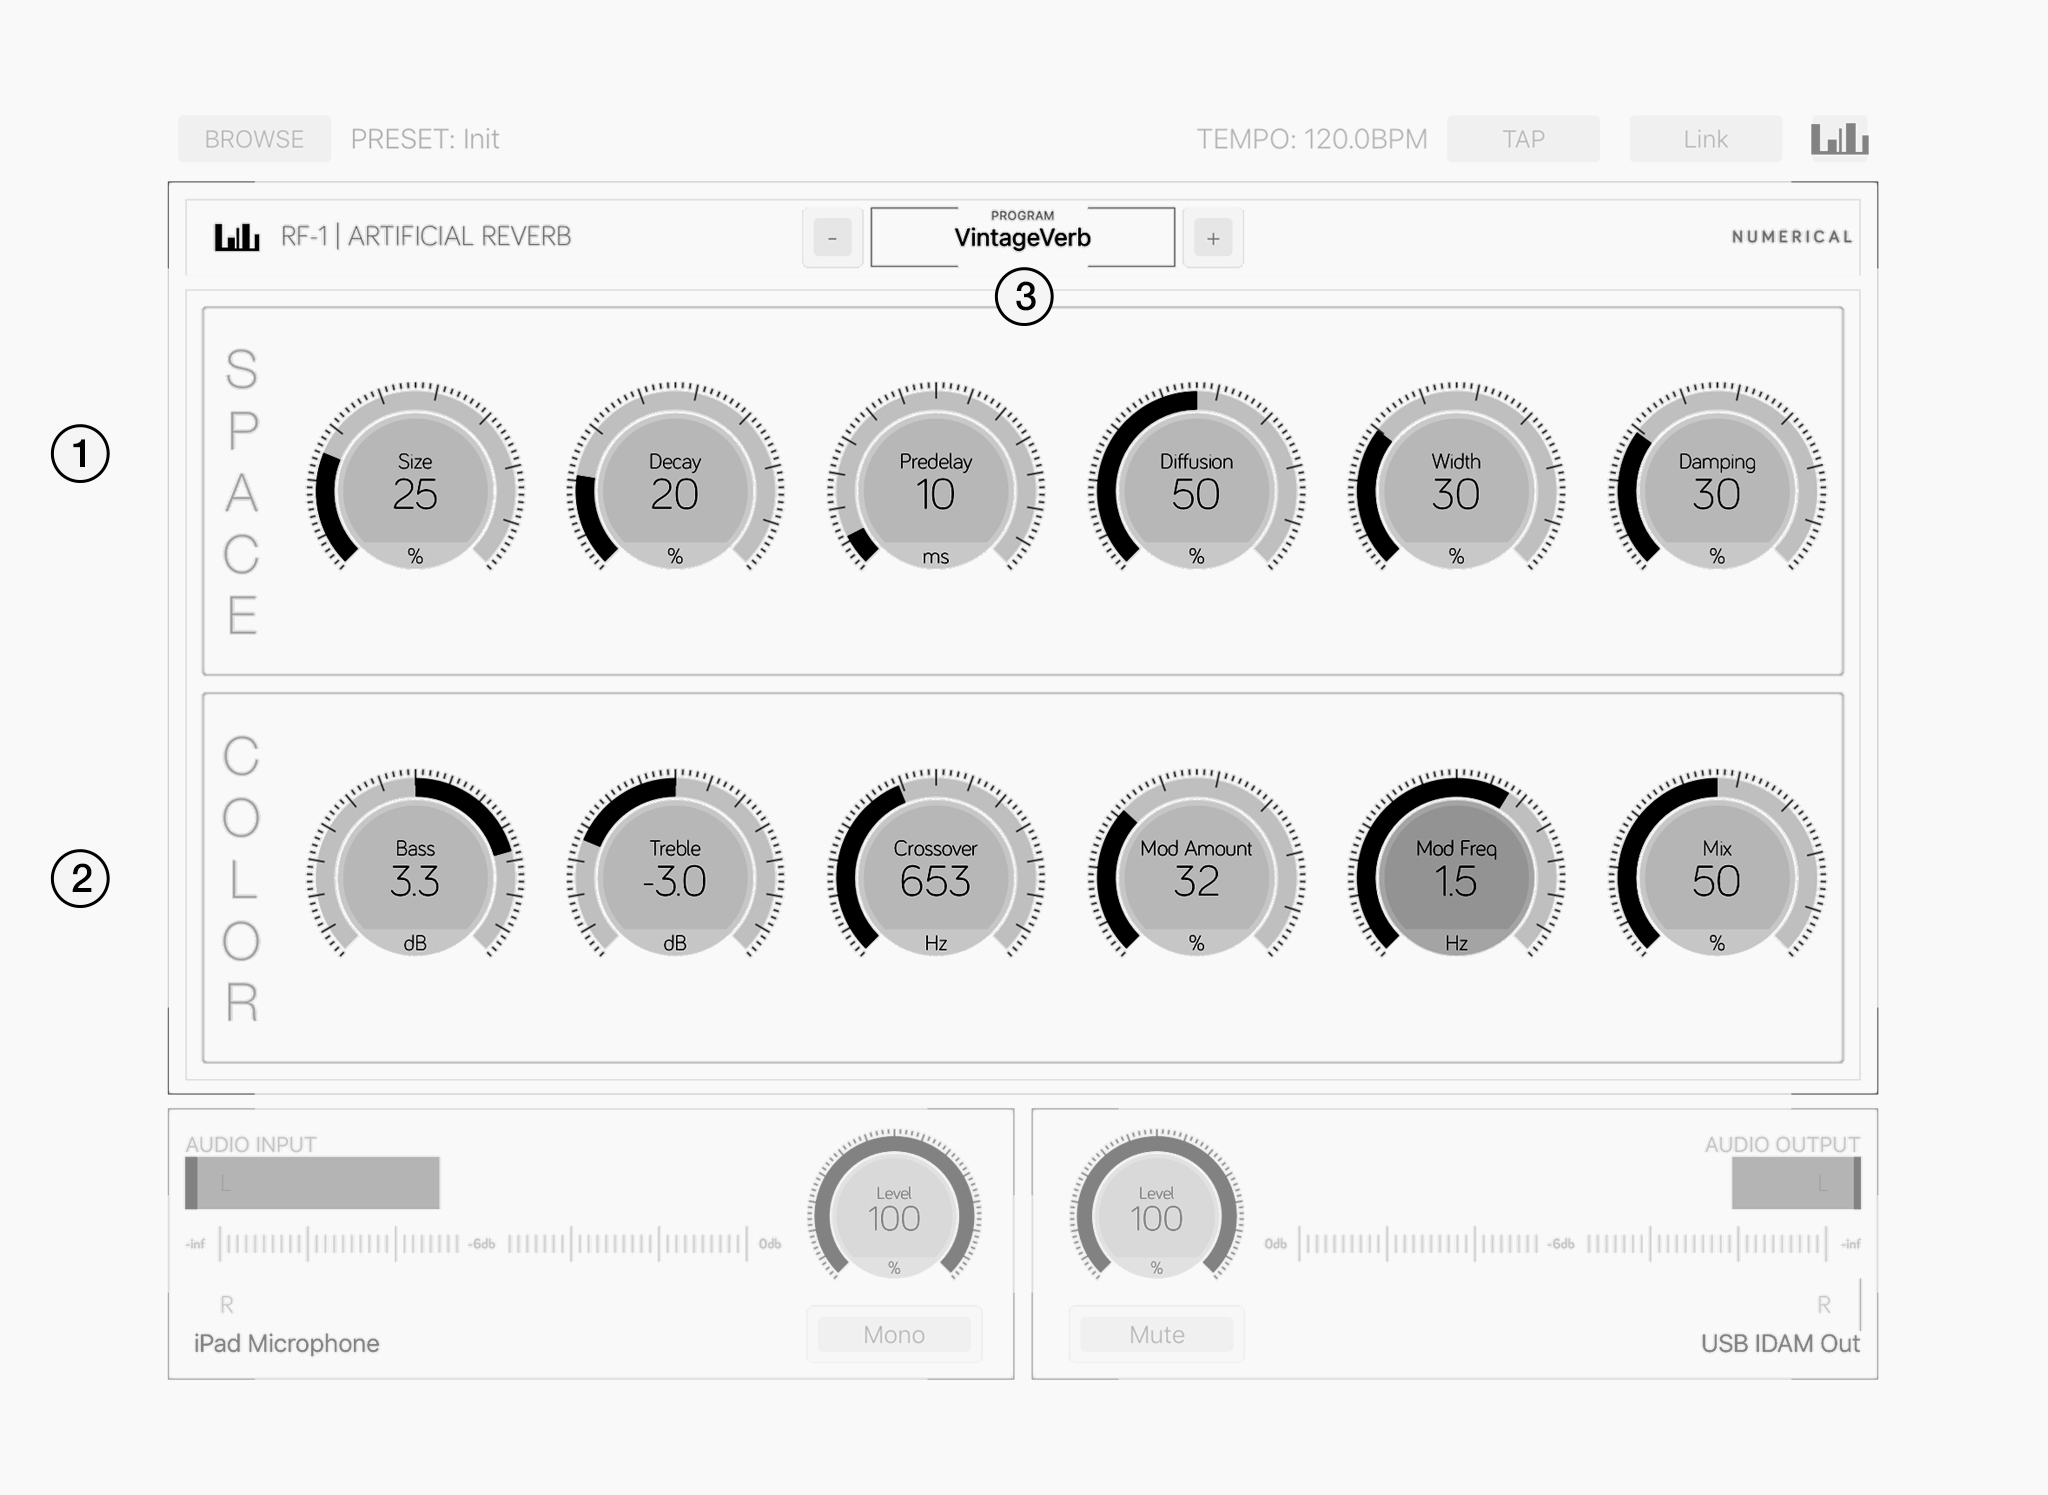This screenshot has width=2048, height=1495.
Task: Click the plus program increment button
Action: 1213,237
